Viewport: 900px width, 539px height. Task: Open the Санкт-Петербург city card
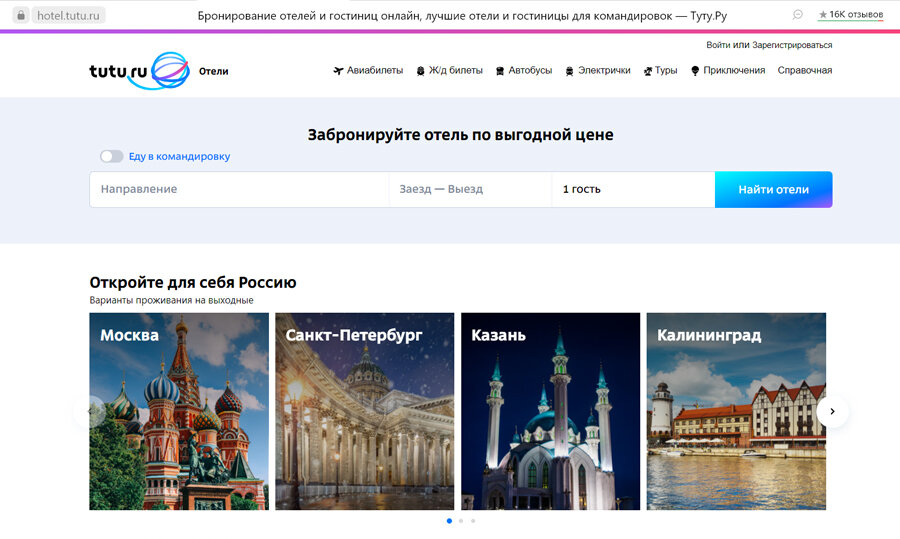coord(364,411)
